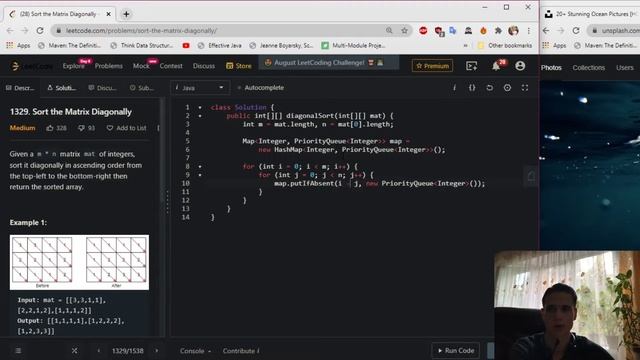Open Mock in LeetCode navbar
The width and height of the screenshot is (640, 360).
[141, 66]
